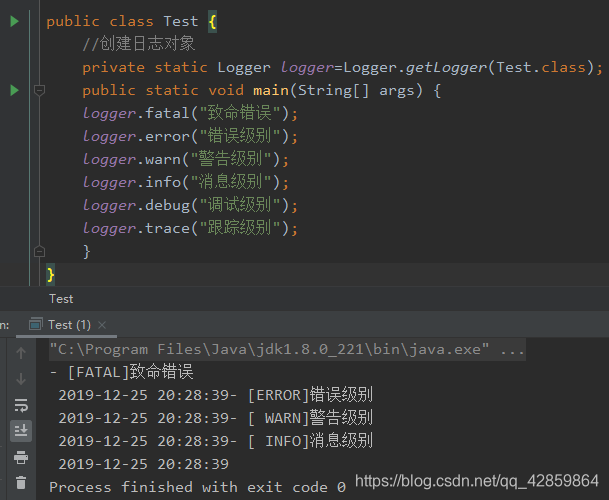
Task: Click the [ WARN]警告级别 console line
Action: click(216, 418)
